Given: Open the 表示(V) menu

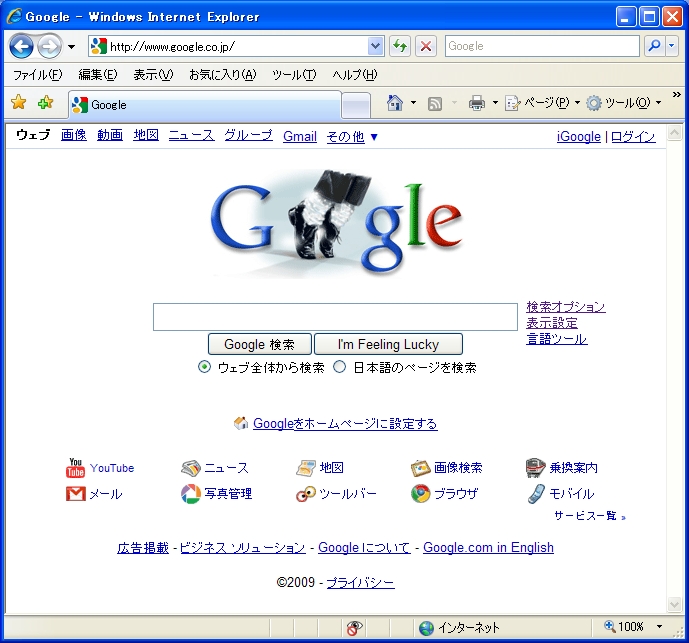Looking at the screenshot, I should 153,75.
